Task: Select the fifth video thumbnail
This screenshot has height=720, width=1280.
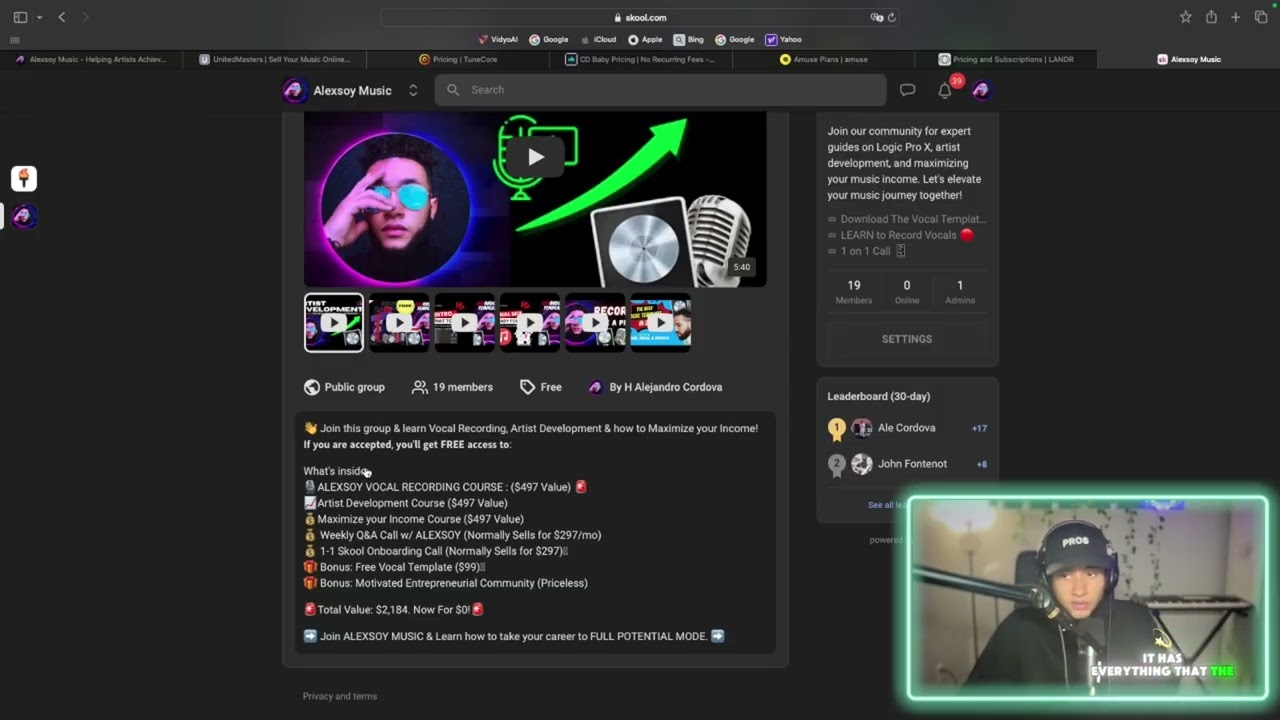Action: 595,322
